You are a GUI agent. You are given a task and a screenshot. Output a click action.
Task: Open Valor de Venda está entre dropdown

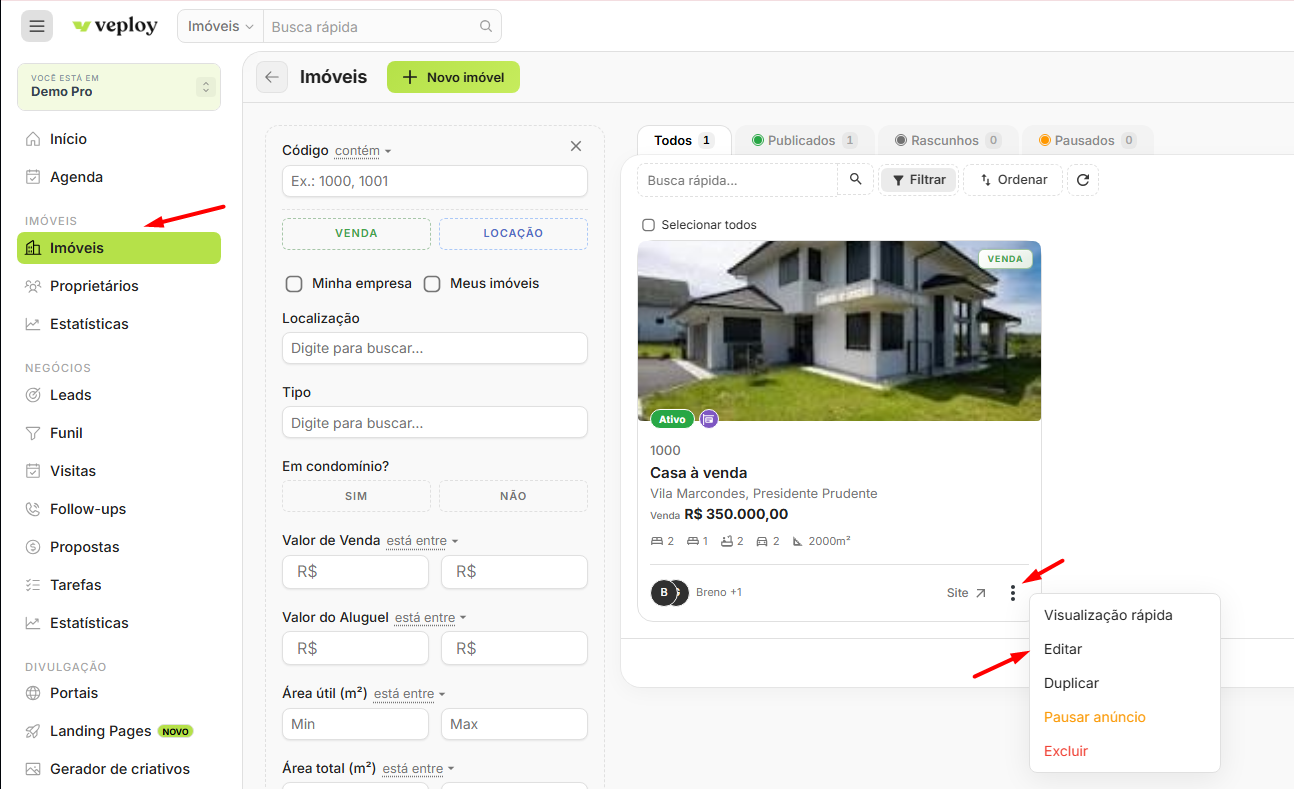click(x=422, y=541)
